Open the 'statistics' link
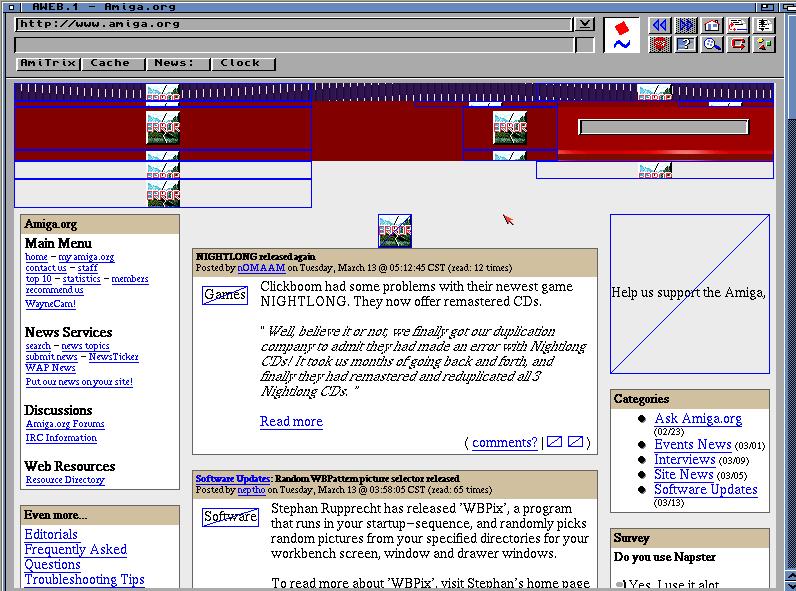 pos(81,279)
